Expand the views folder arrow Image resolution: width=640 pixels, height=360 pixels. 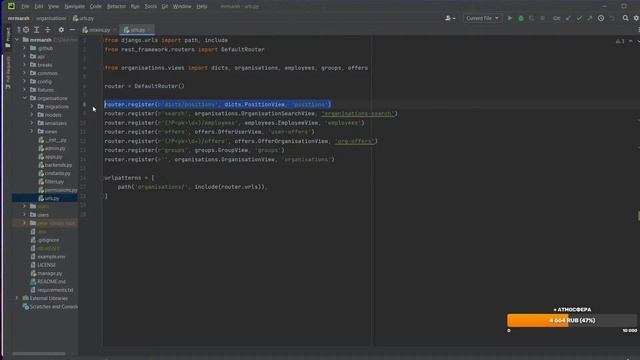[x=32, y=131]
